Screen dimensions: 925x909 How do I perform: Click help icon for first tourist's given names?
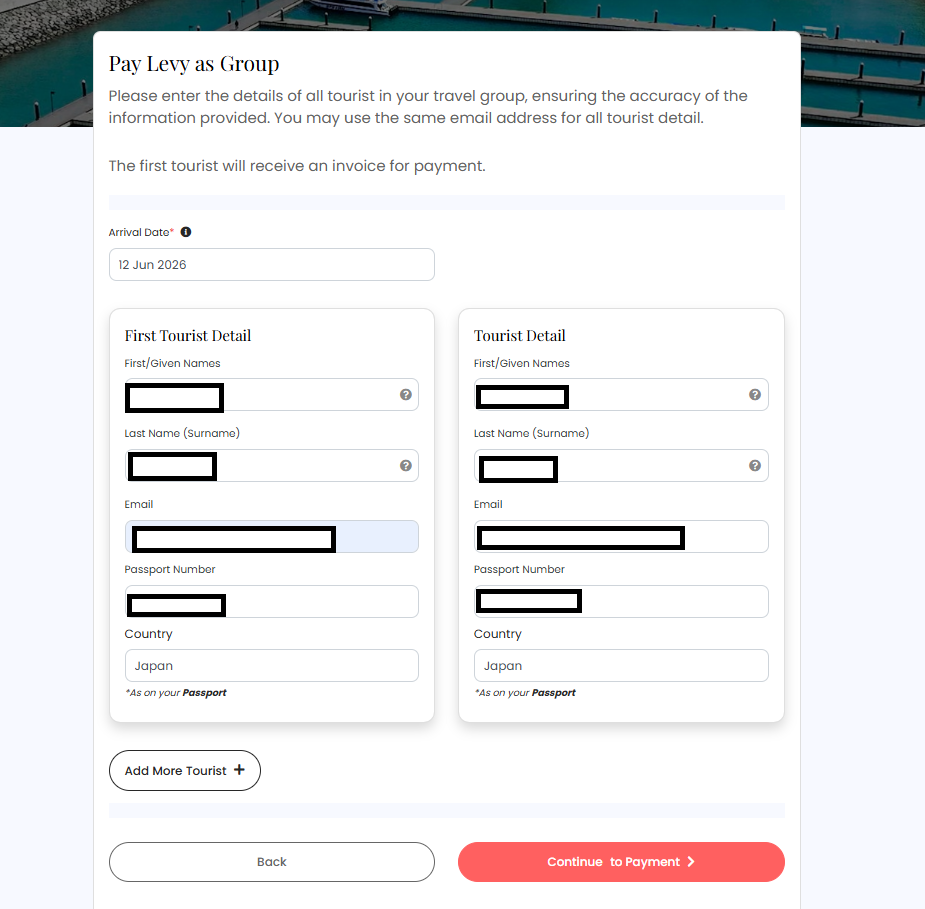point(406,395)
